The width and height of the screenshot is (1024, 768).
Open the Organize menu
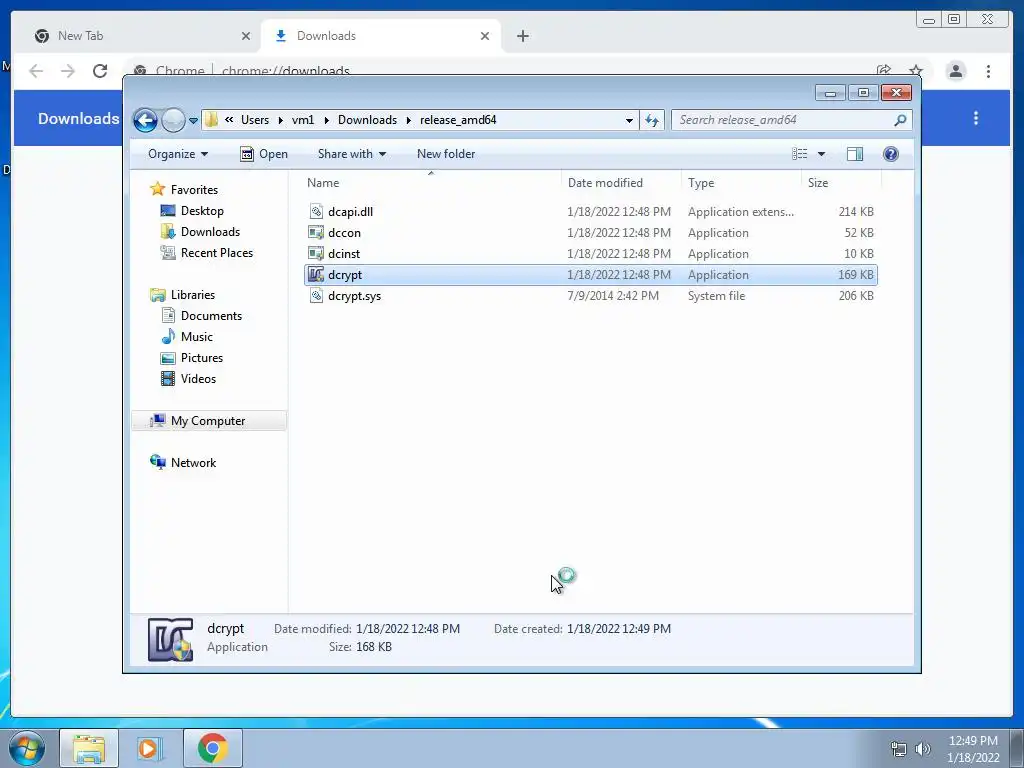point(178,154)
